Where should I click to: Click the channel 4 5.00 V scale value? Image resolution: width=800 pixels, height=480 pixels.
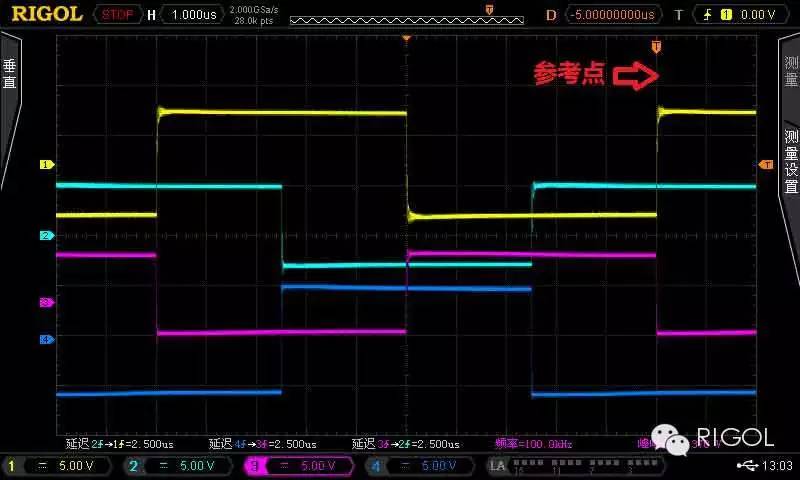439,466
